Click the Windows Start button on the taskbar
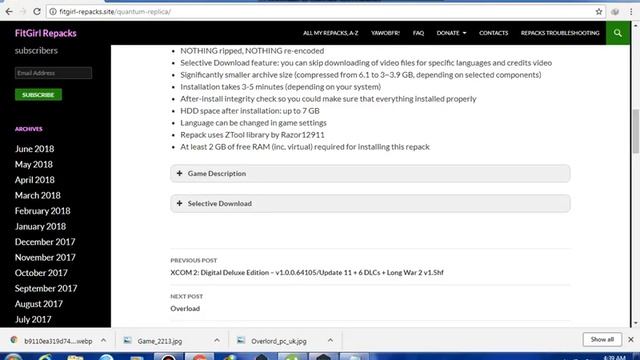 pos(12,357)
